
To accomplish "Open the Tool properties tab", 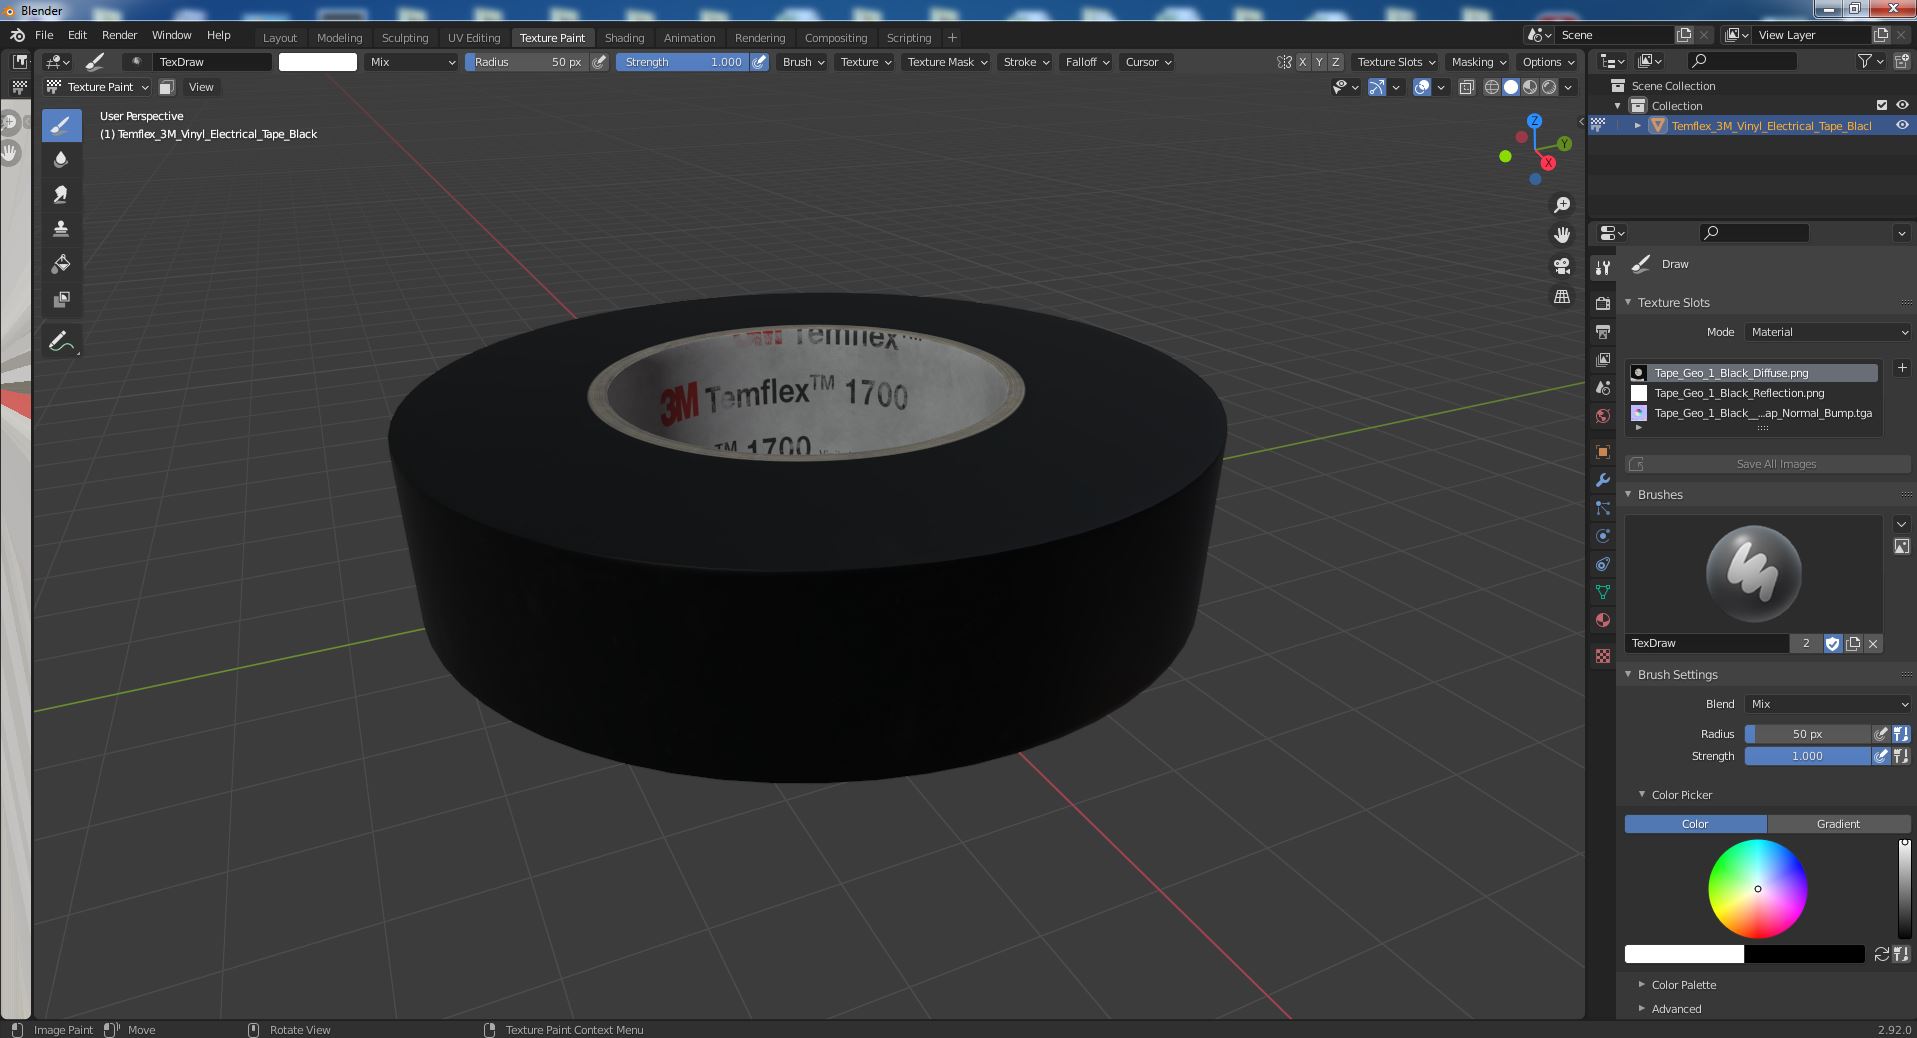I will point(1603,267).
